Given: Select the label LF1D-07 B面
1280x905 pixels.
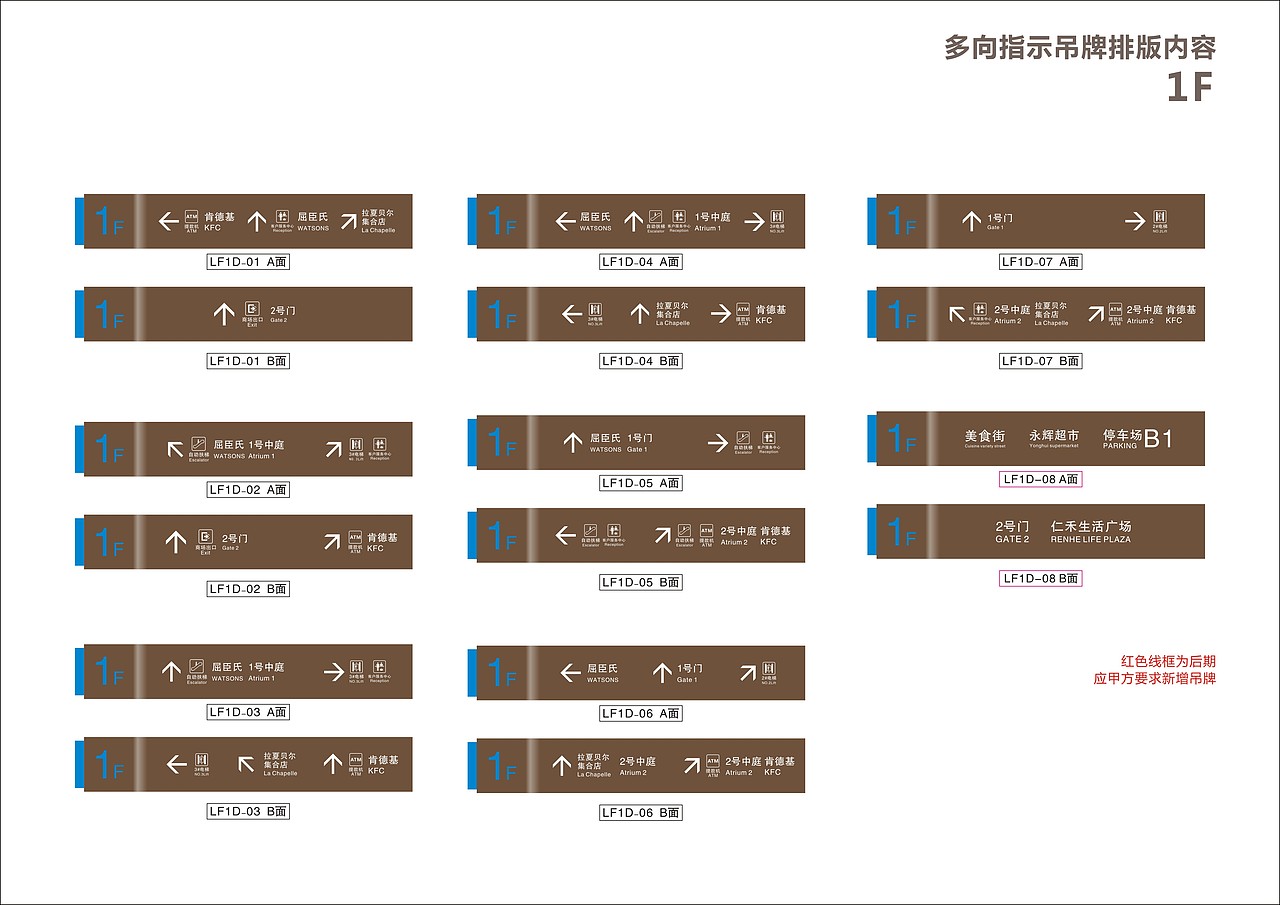Looking at the screenshot, I should tap(1041, 361).
